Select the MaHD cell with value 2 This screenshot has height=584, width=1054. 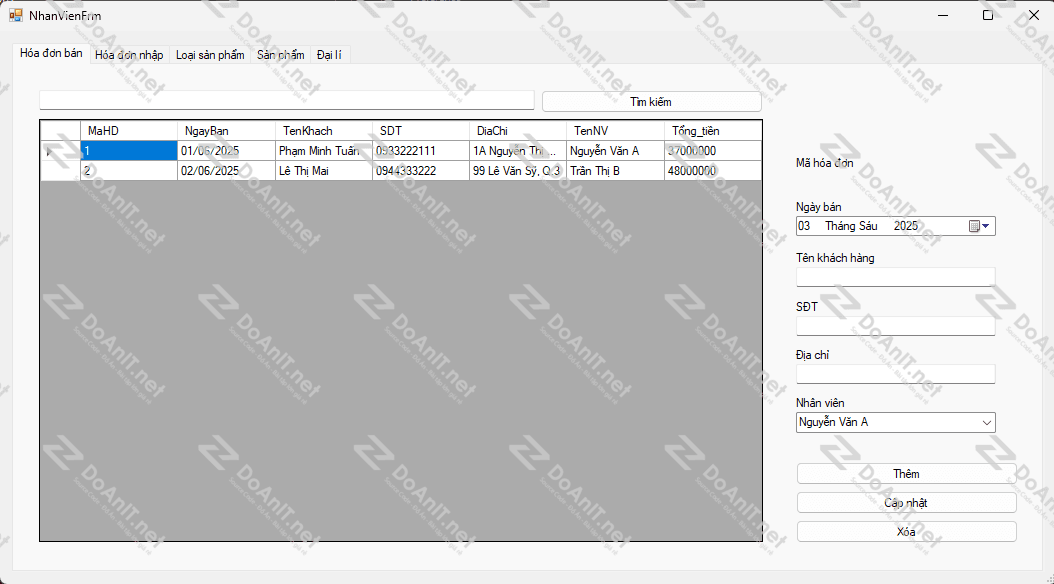(x=129, y=171)
